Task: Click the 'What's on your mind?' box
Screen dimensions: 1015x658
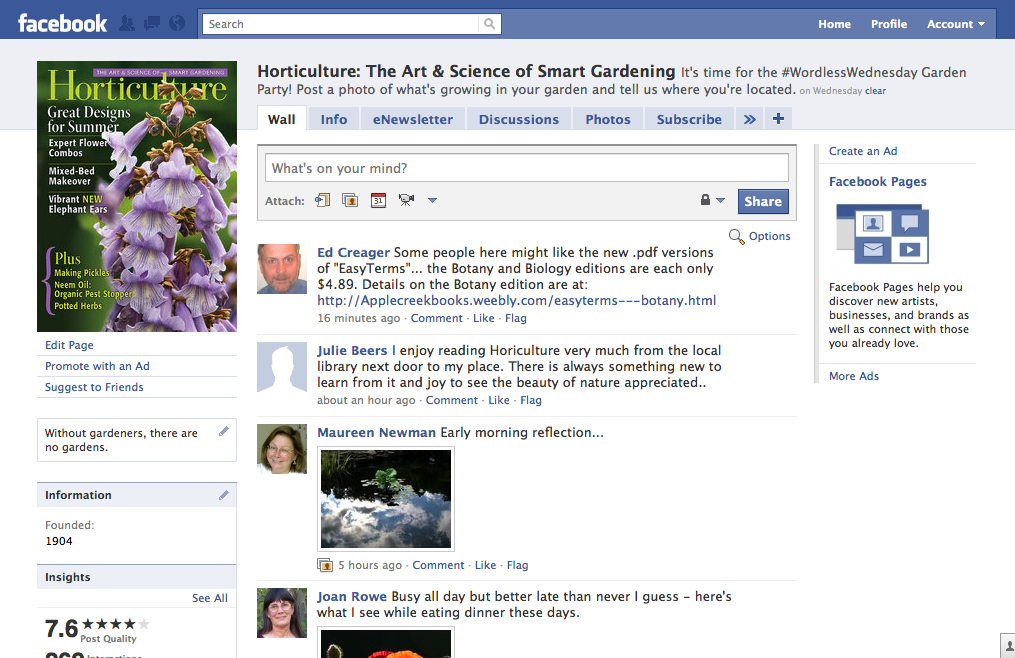Action: [527, 168]
